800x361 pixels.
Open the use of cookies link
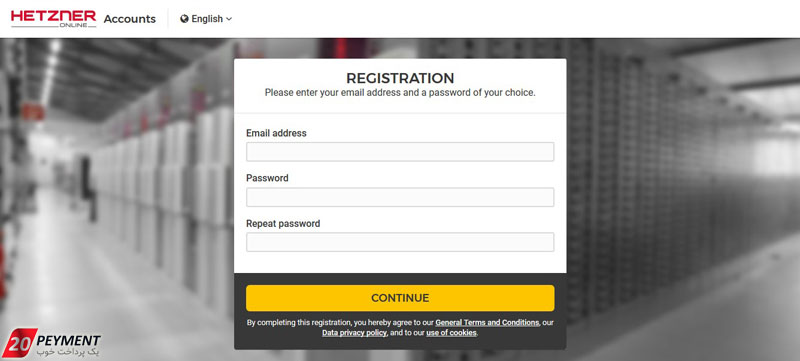(451, 333)
